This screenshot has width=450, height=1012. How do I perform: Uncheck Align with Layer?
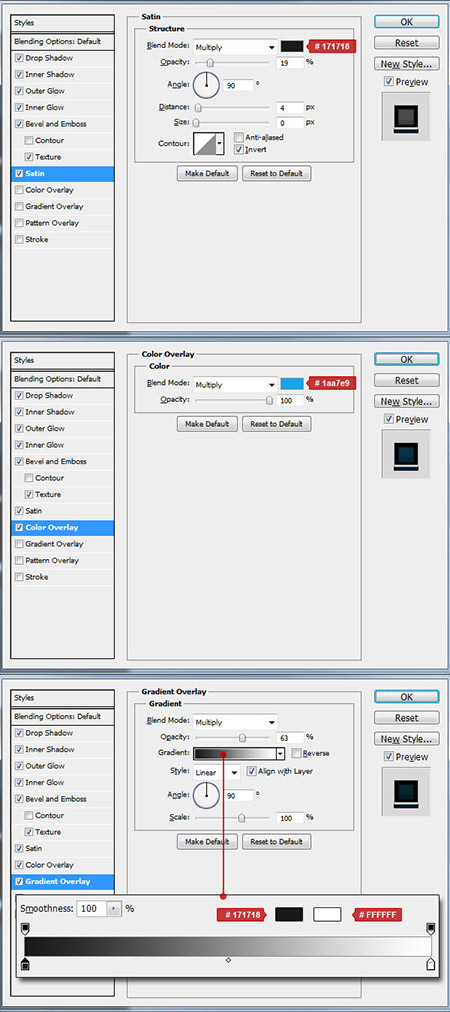pyautogui.click(x=251, y=771)
